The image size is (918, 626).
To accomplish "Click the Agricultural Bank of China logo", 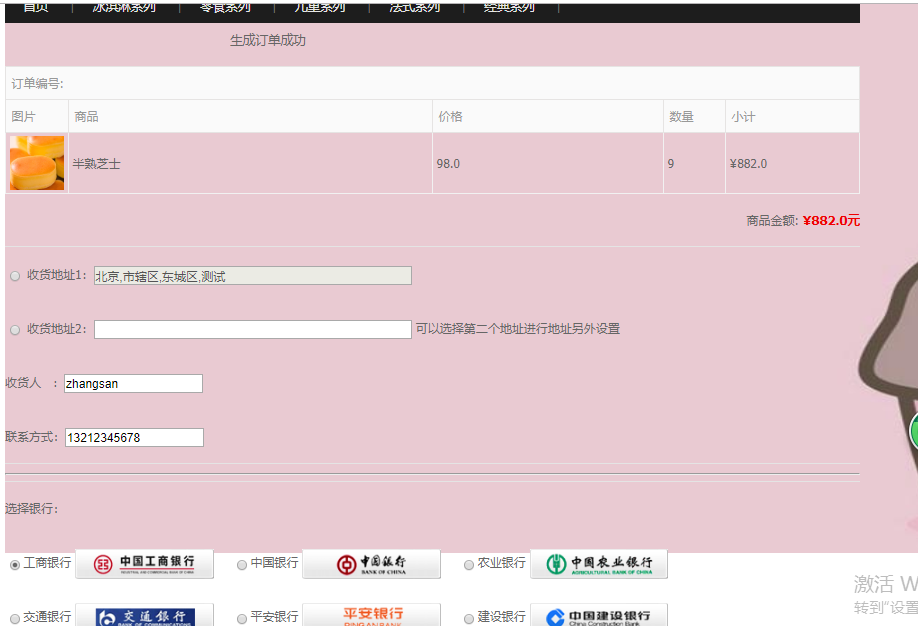I will [x=599, y=564].
